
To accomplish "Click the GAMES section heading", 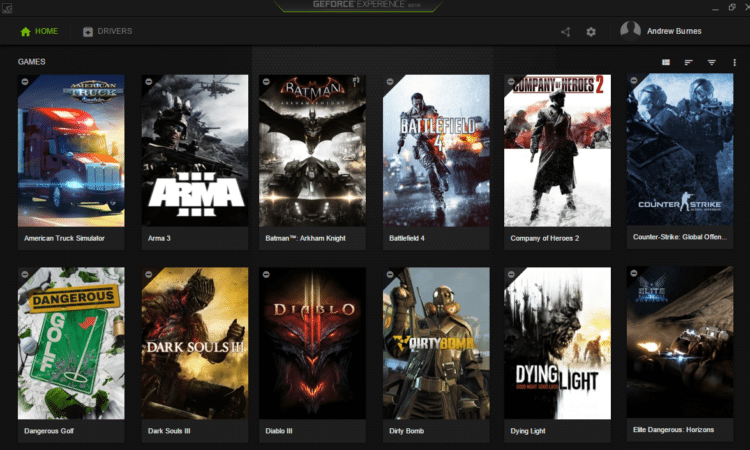I will pos(32,62).
